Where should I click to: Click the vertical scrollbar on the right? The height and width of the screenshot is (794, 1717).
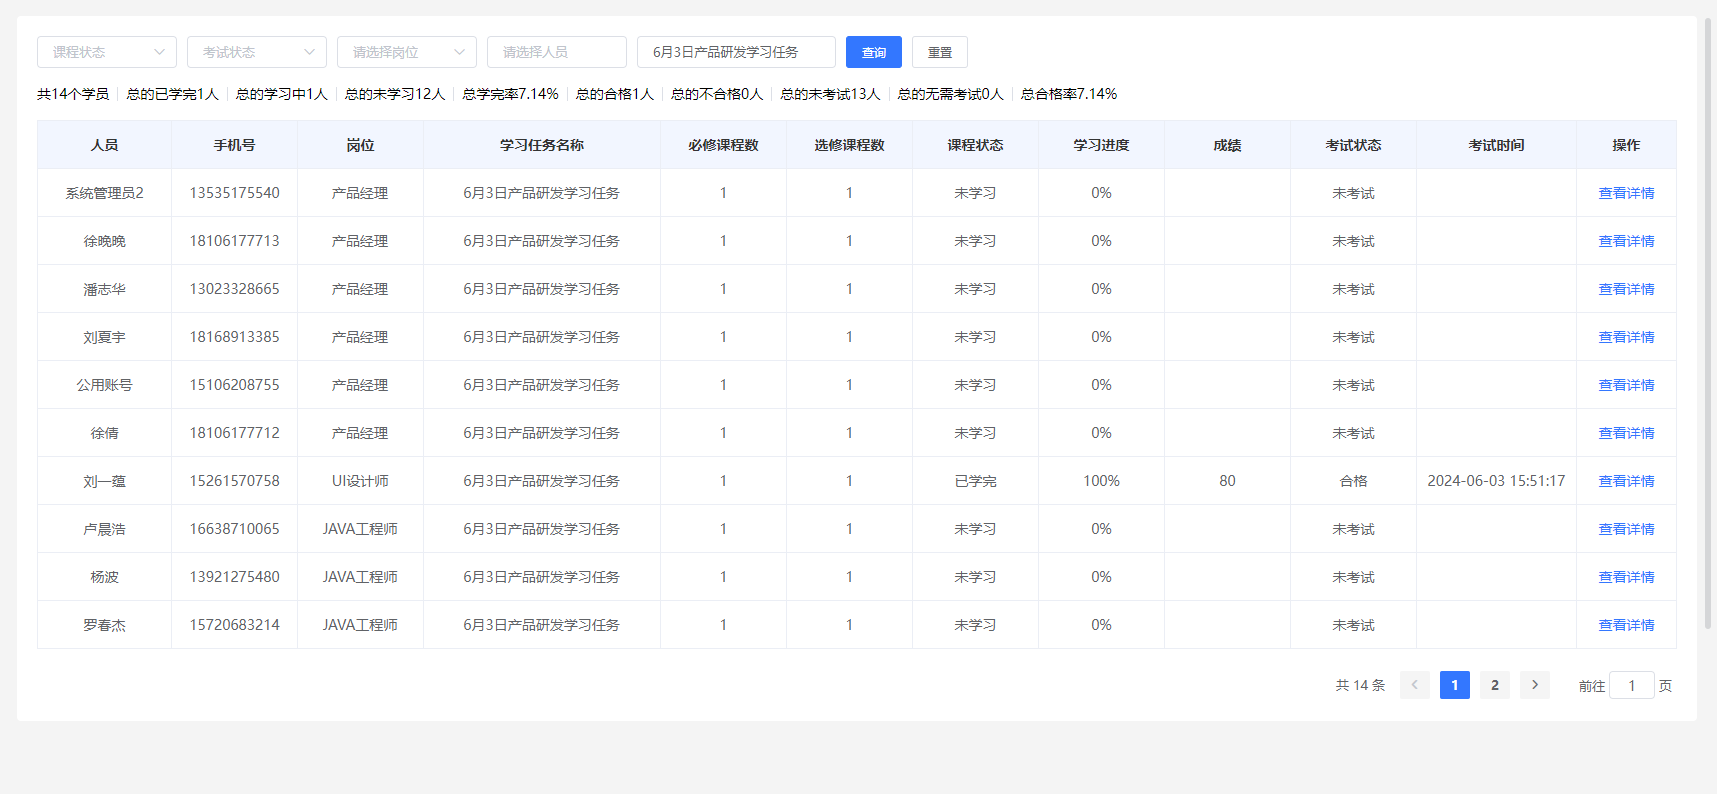pos(1708,320)
